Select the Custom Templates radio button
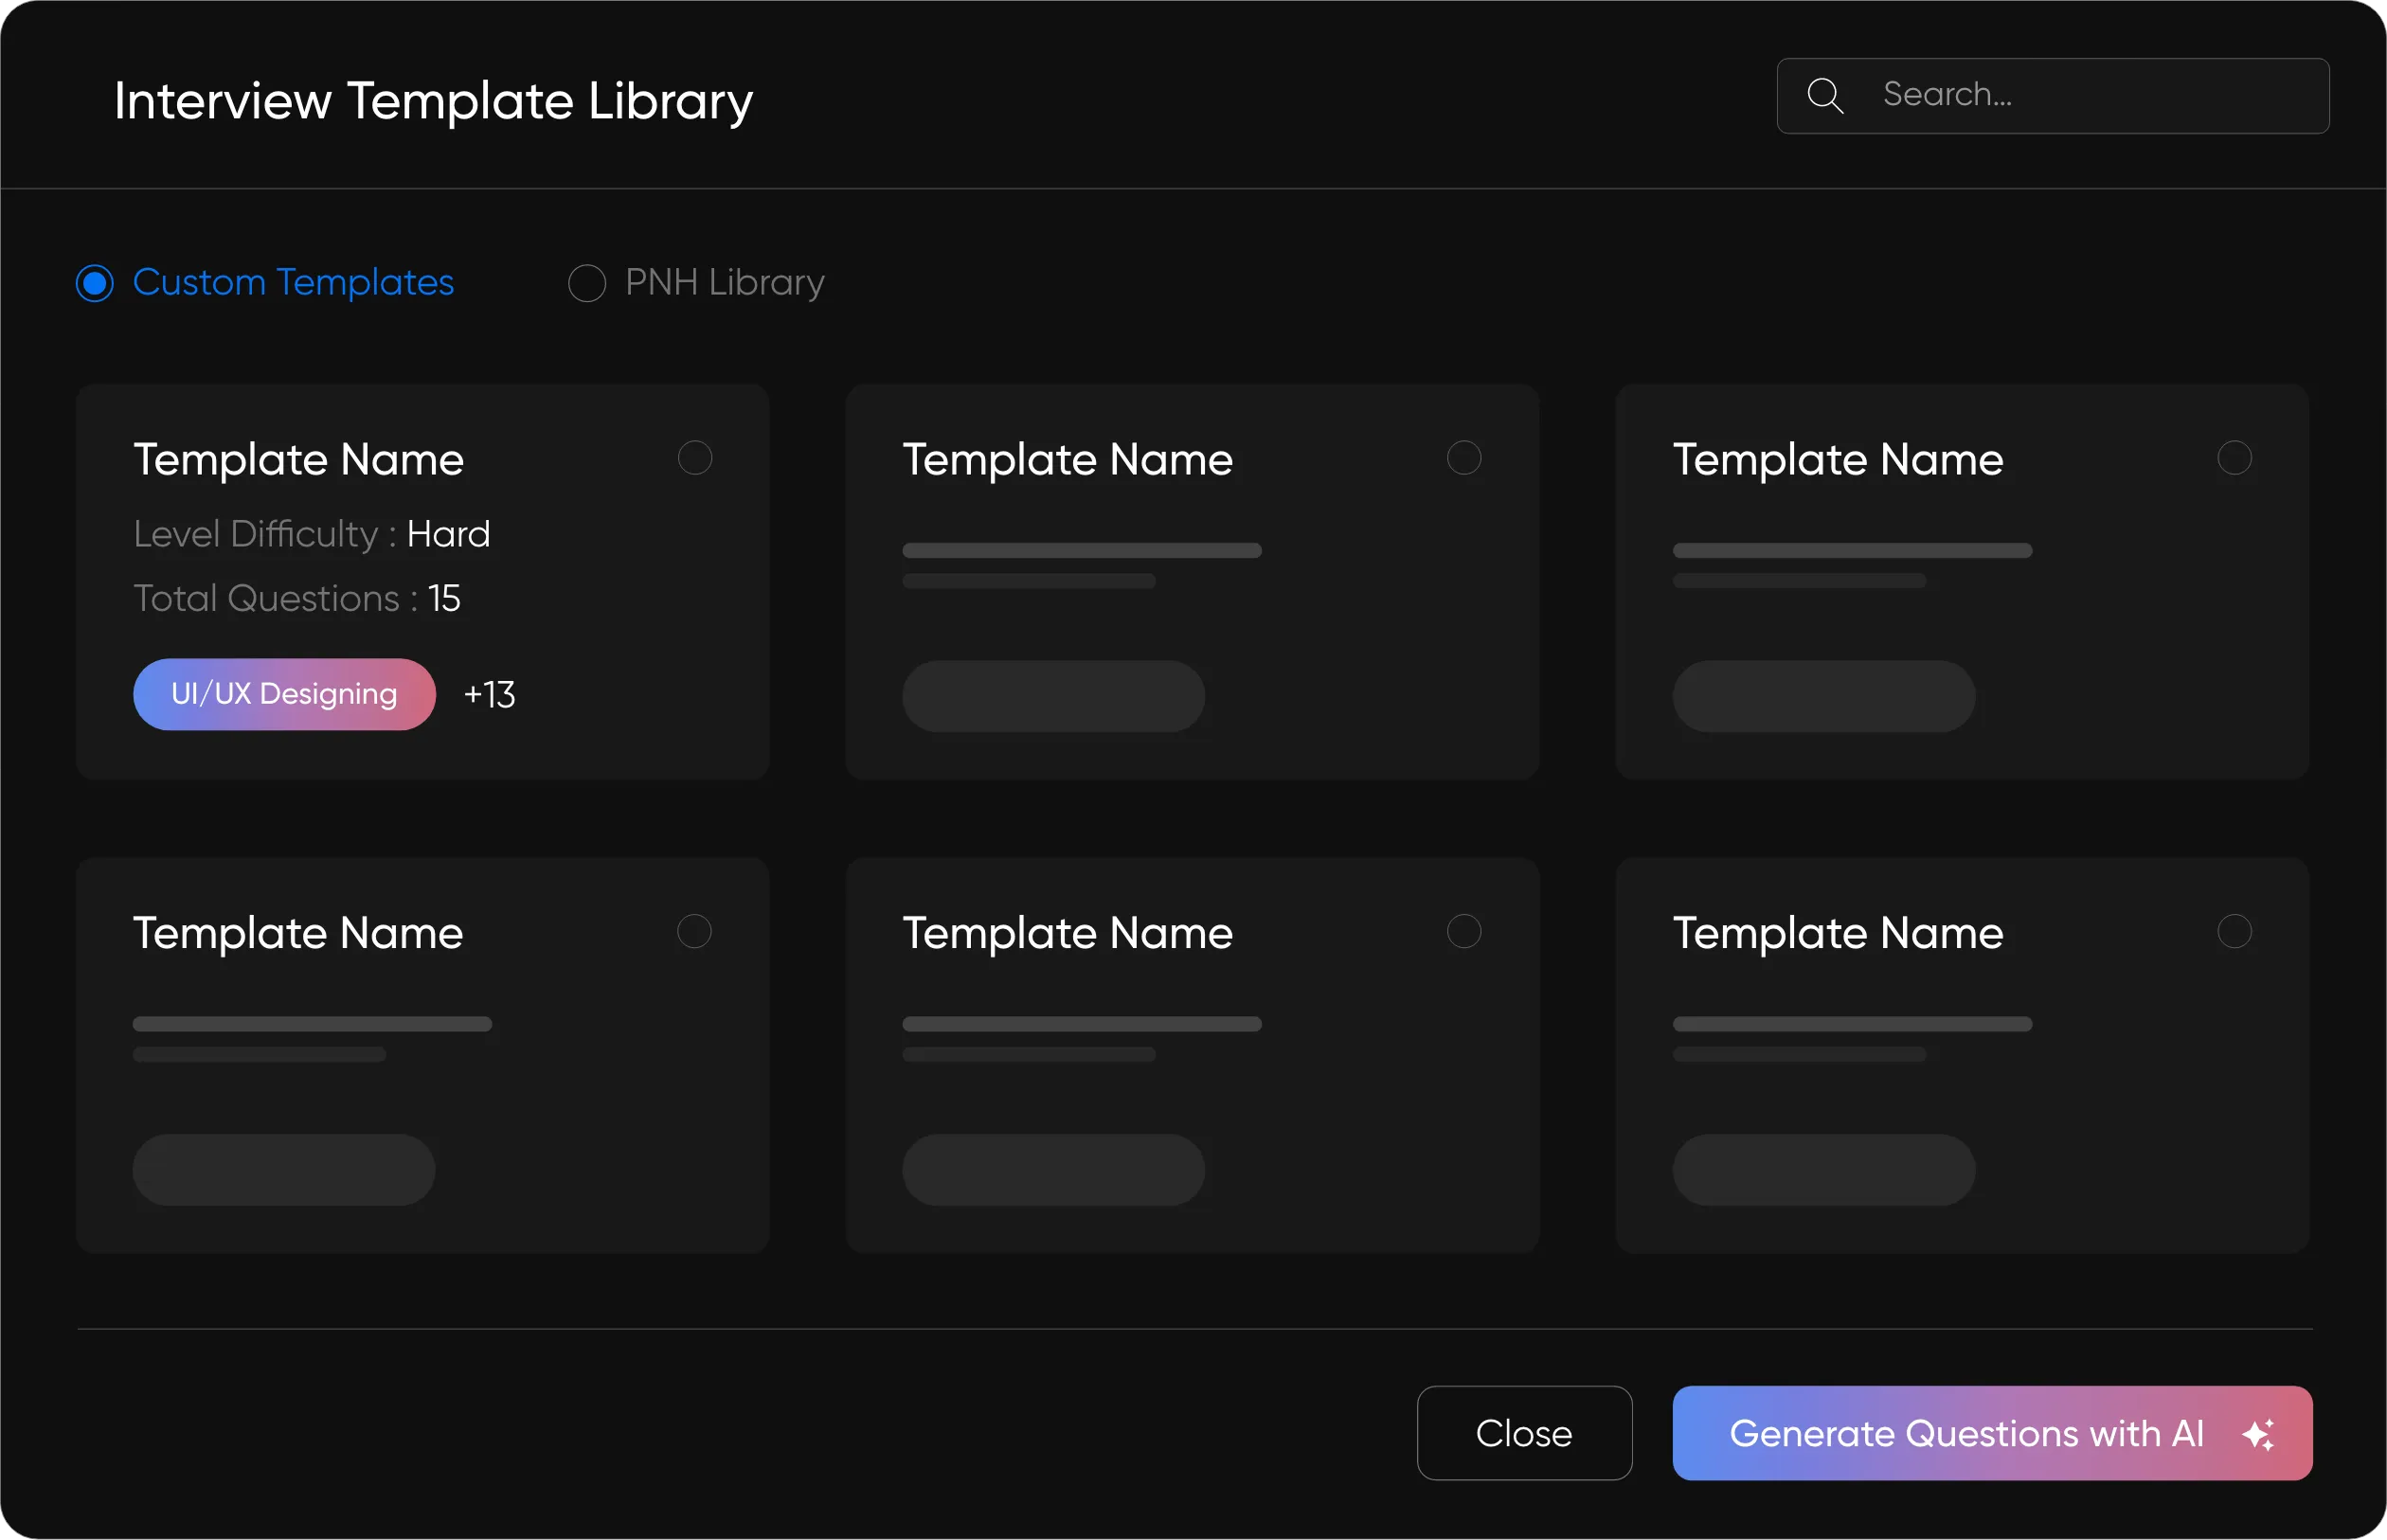Screen dimensions: 2387x1540 click(95, 283)
